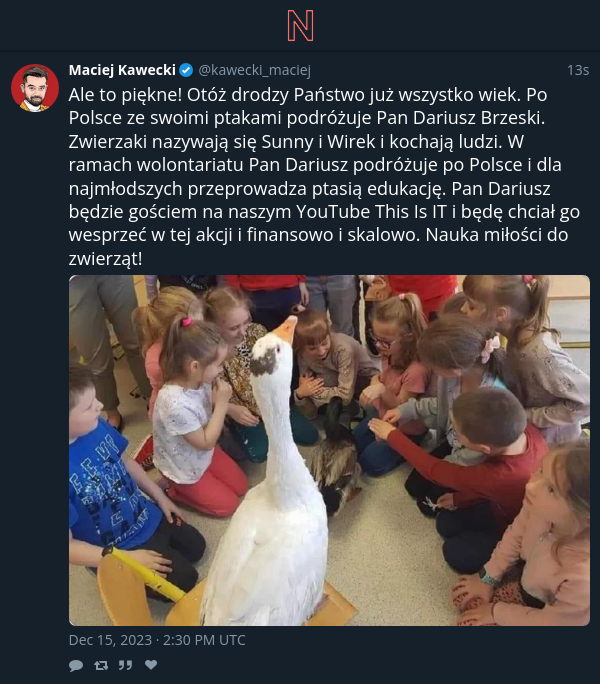
Task: Click the Nitter N logo
Action: [x=300, y=26]
